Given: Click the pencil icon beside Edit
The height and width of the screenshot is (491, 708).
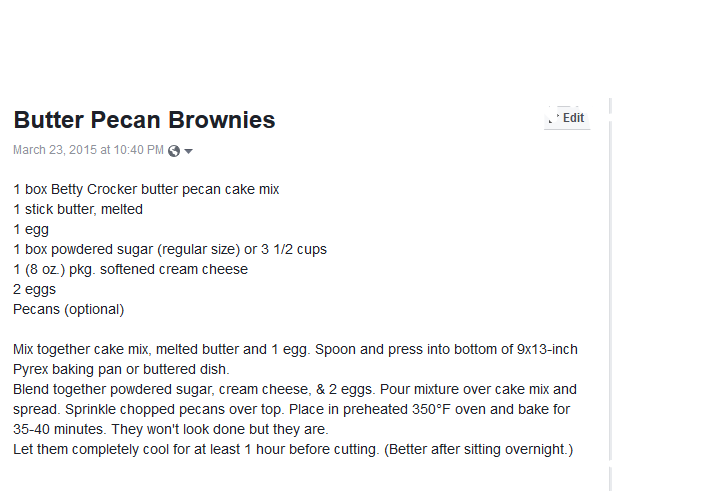Looking at the screenshot, I should pyautogui.click(x=552, y=118).
